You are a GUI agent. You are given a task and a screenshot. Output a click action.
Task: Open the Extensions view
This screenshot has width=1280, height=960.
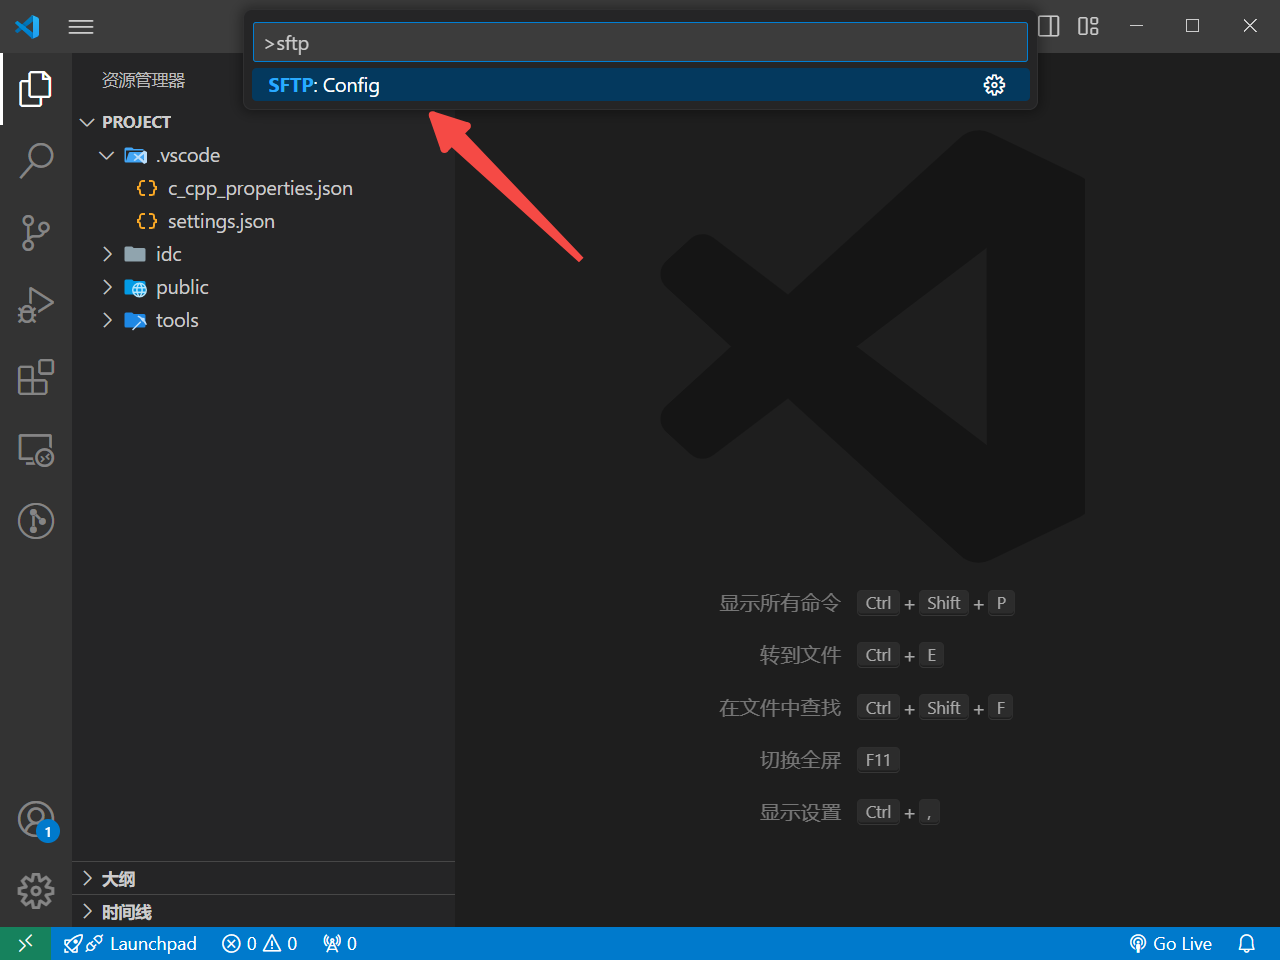pos(36,377)
